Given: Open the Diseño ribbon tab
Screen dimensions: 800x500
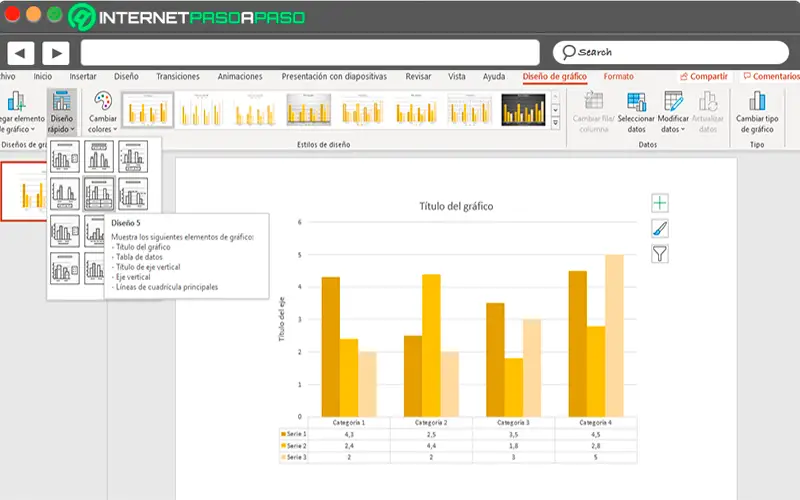Looking at the screenshot, I should (x=126, y=76).
